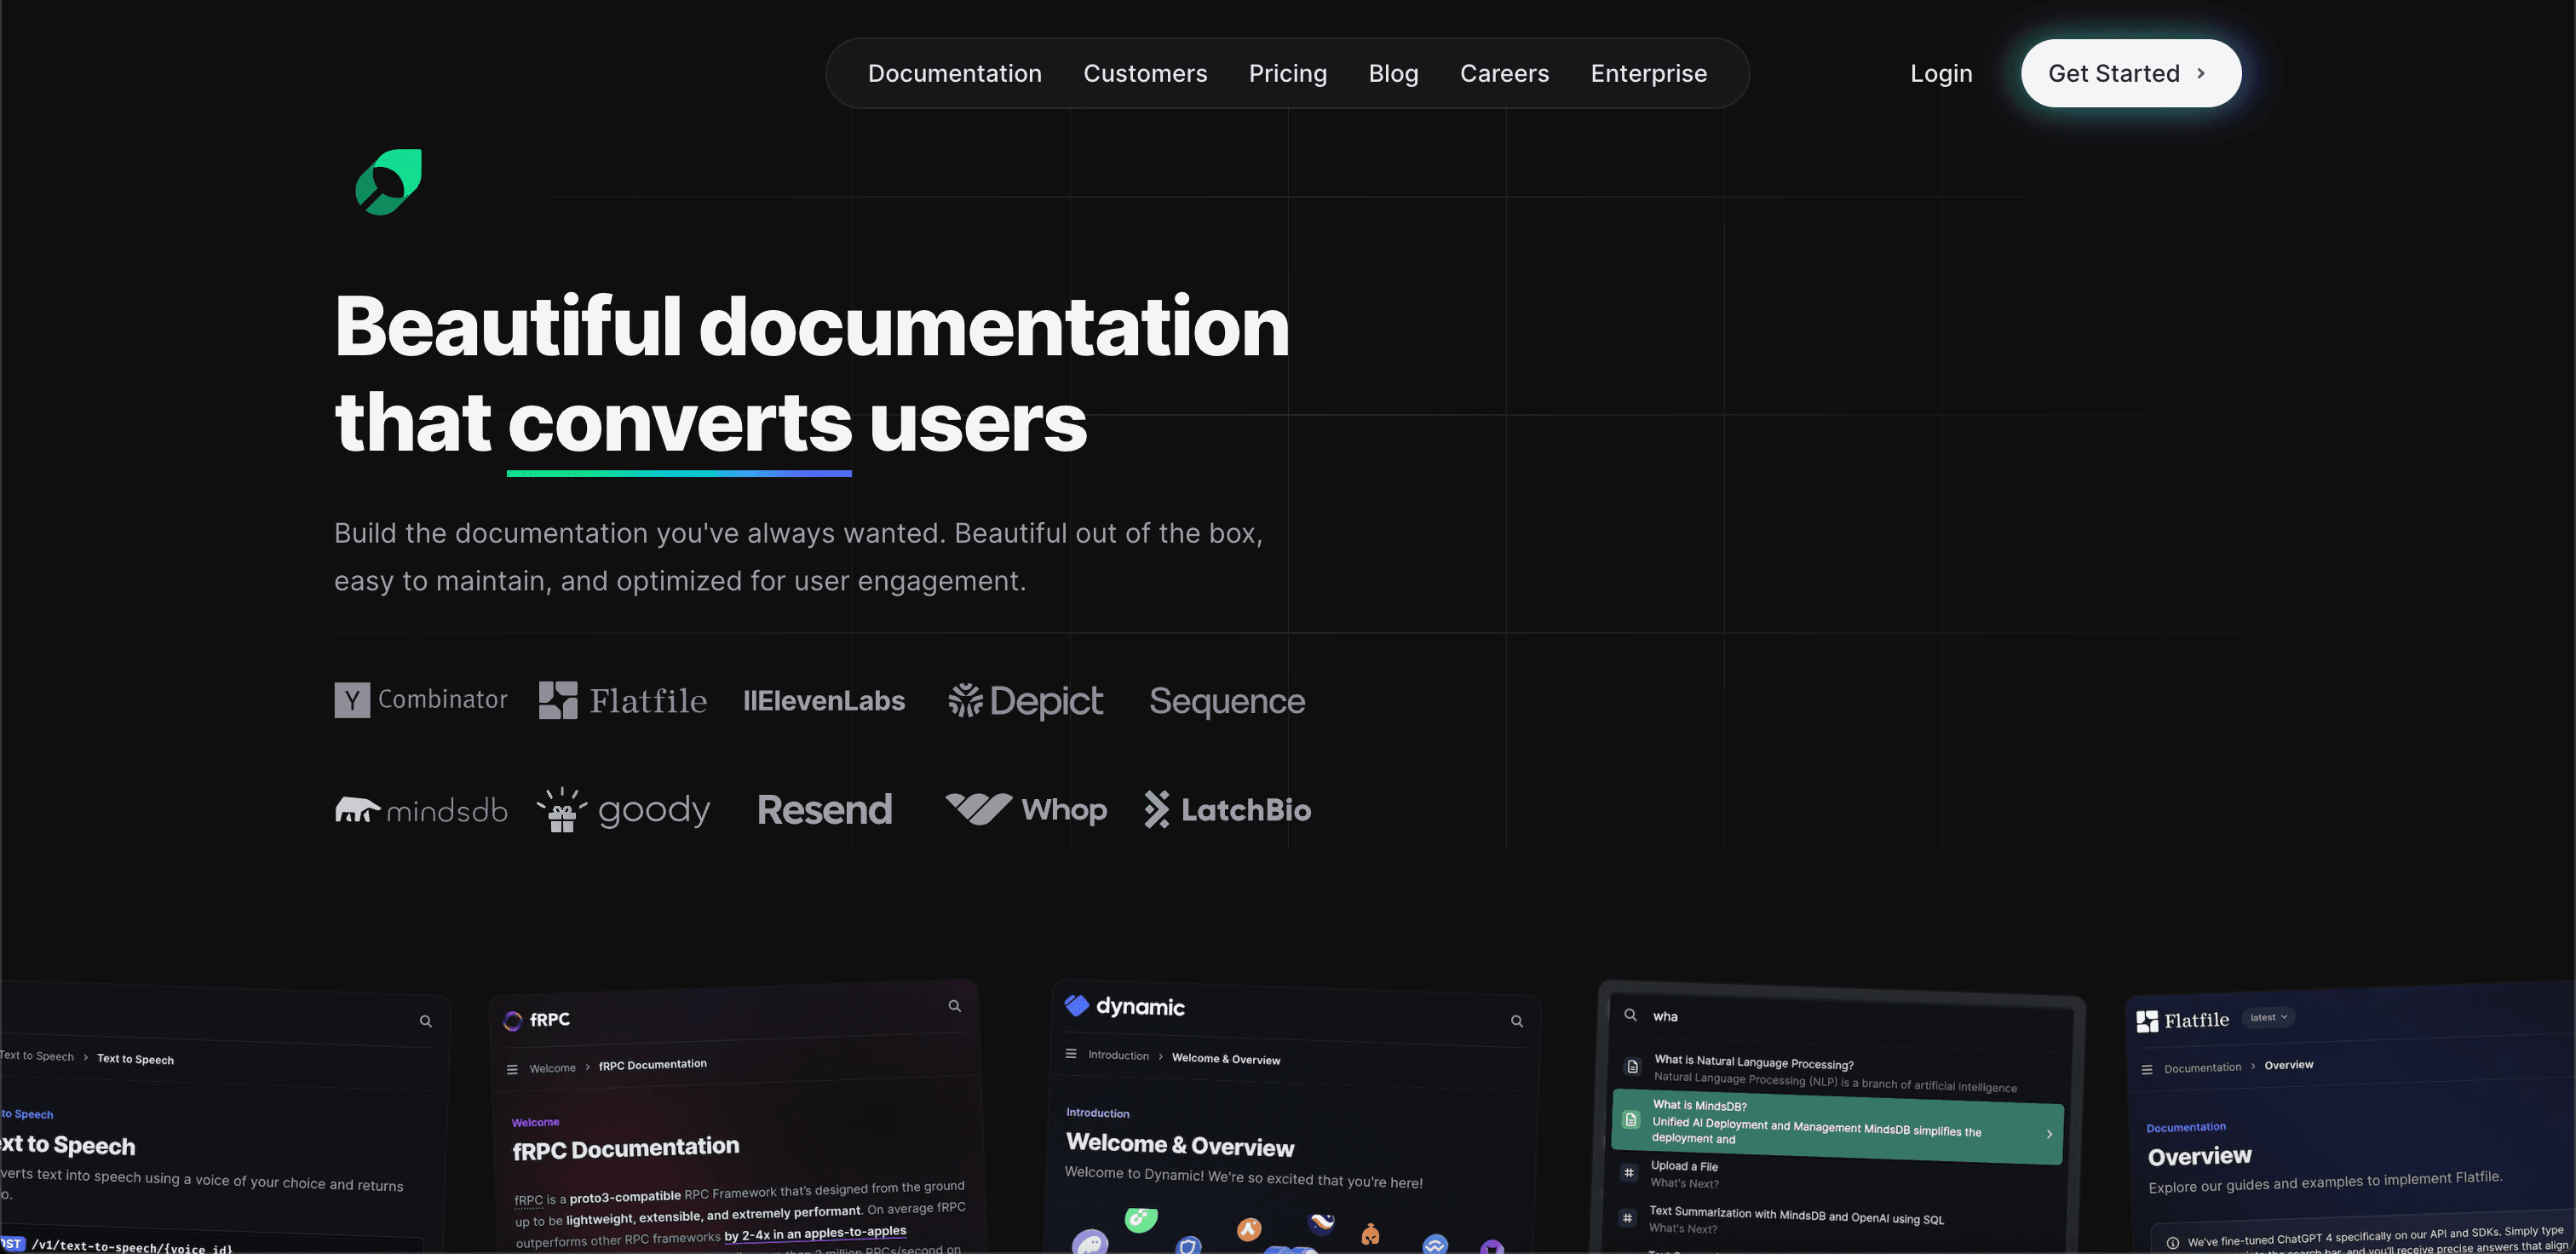Click the goody gift logo

[623, 809]
